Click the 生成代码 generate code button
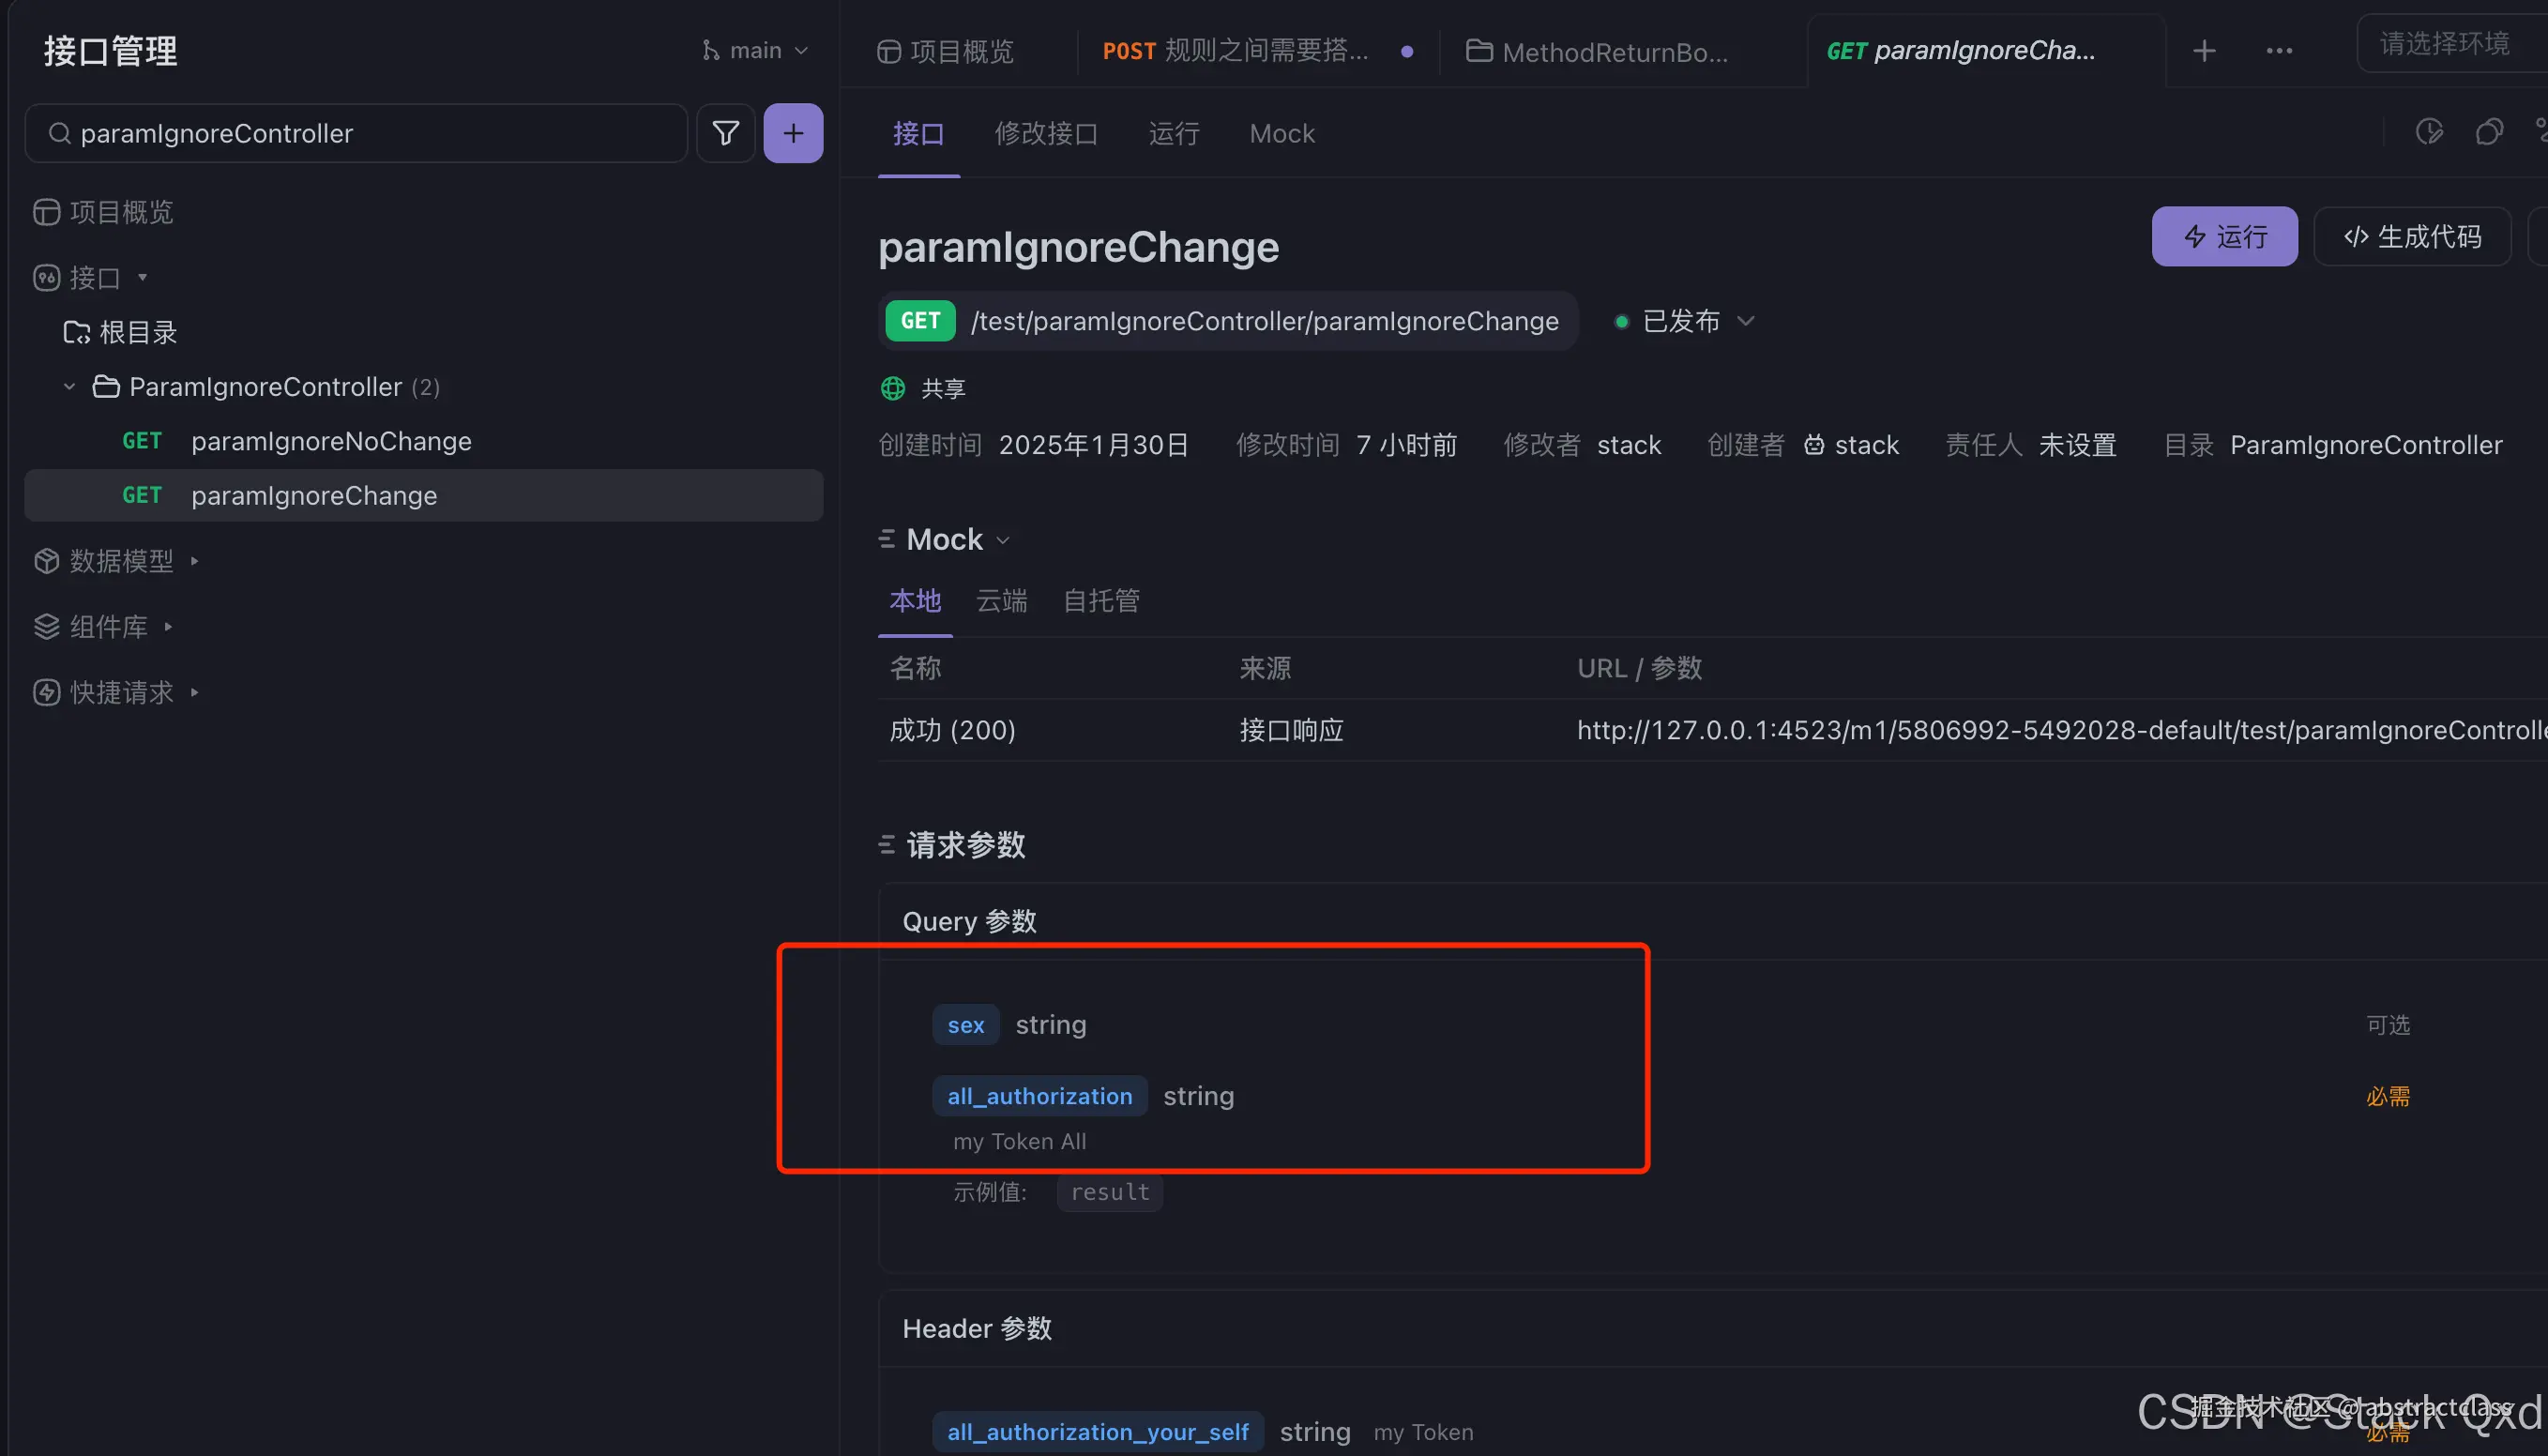Viewport: 2548px width, 1456px height. [x=2412, y=236]
